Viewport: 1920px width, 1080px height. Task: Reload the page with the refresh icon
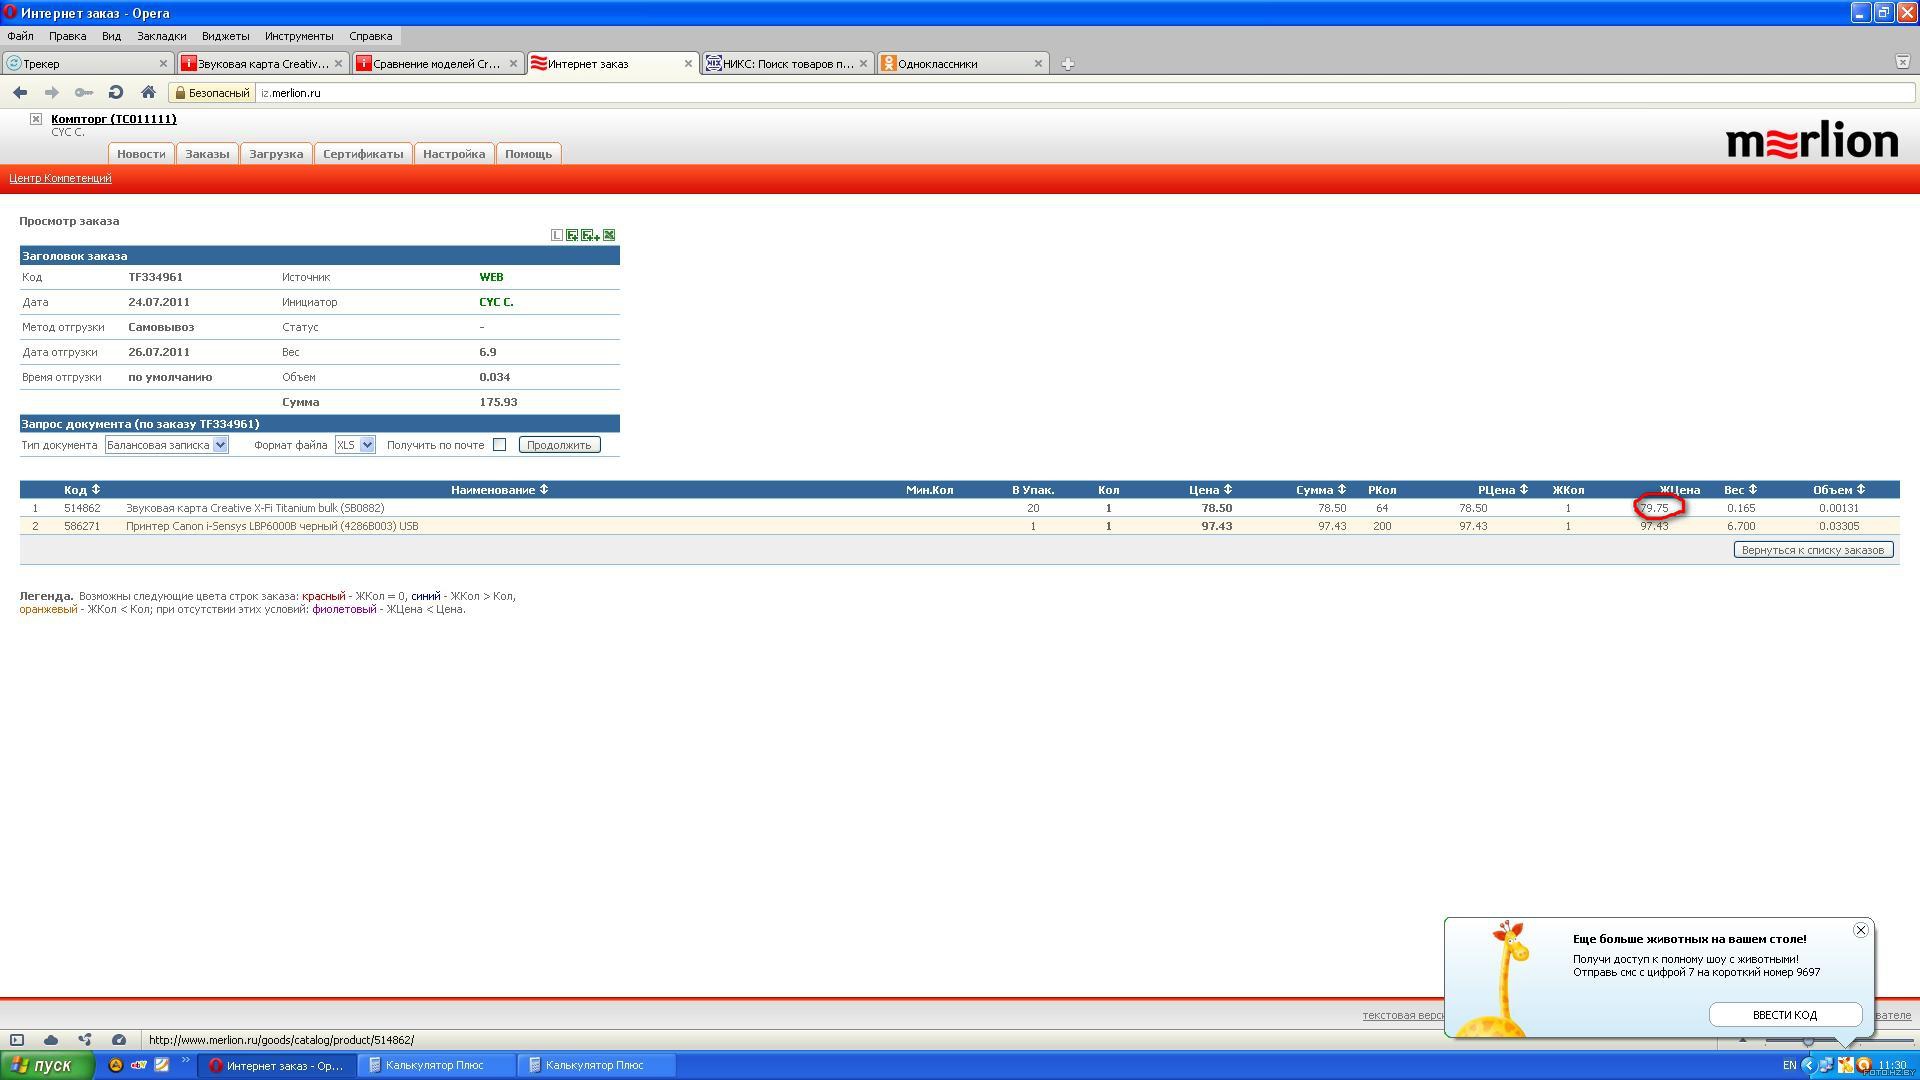116,93
